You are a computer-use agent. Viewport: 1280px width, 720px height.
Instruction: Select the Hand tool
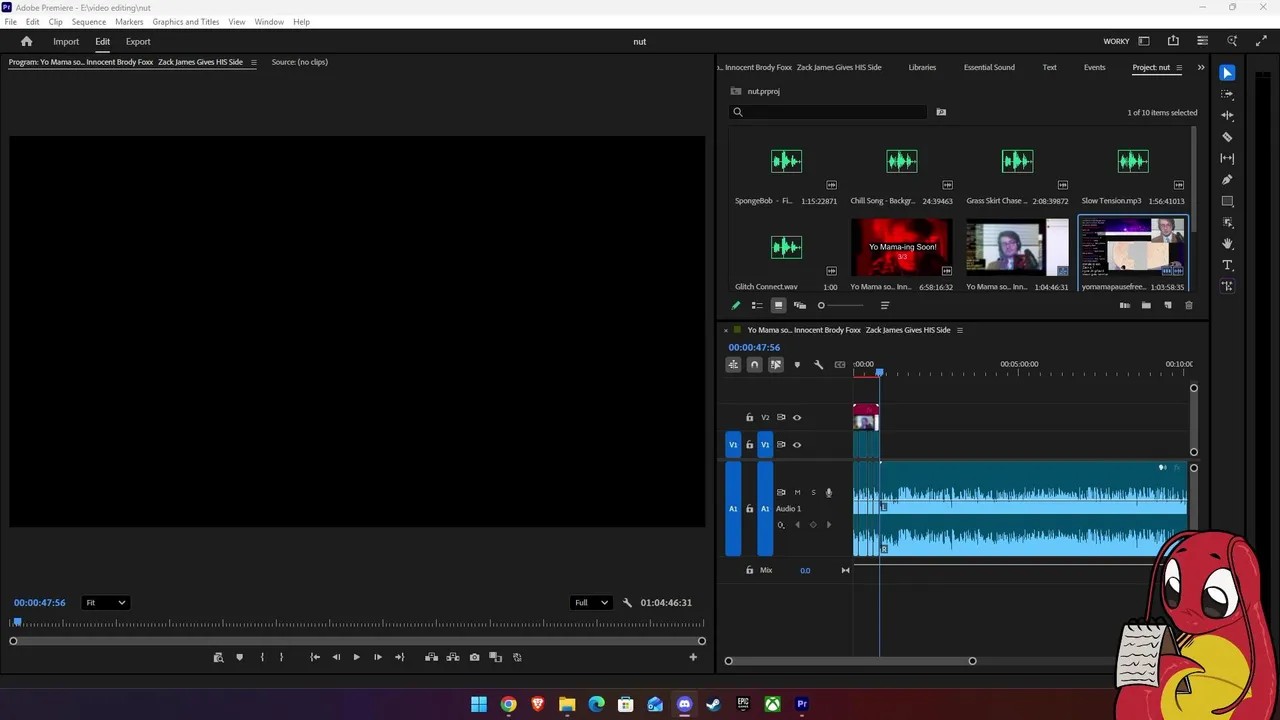click(1227, 243)
